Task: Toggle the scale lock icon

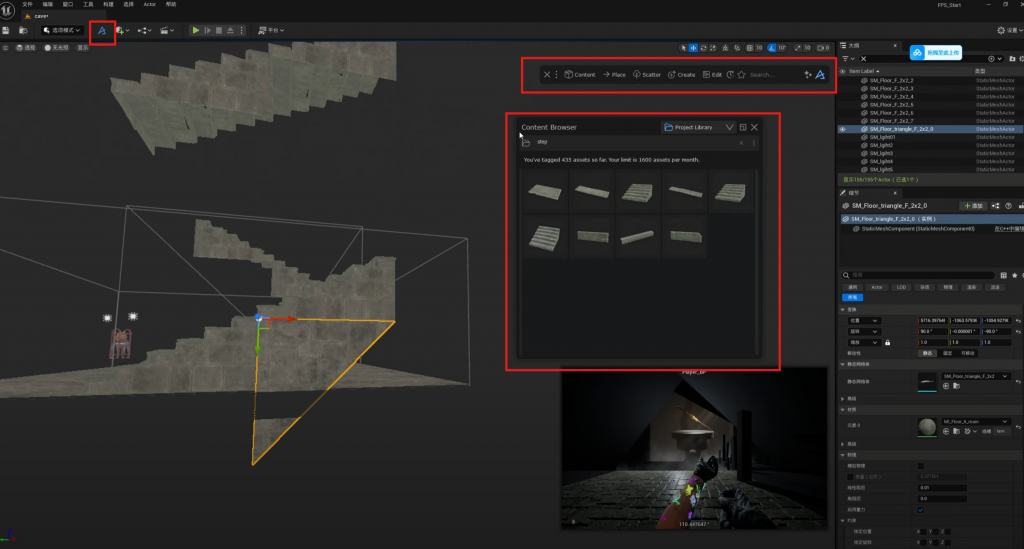Action: (x=887, y=343)
